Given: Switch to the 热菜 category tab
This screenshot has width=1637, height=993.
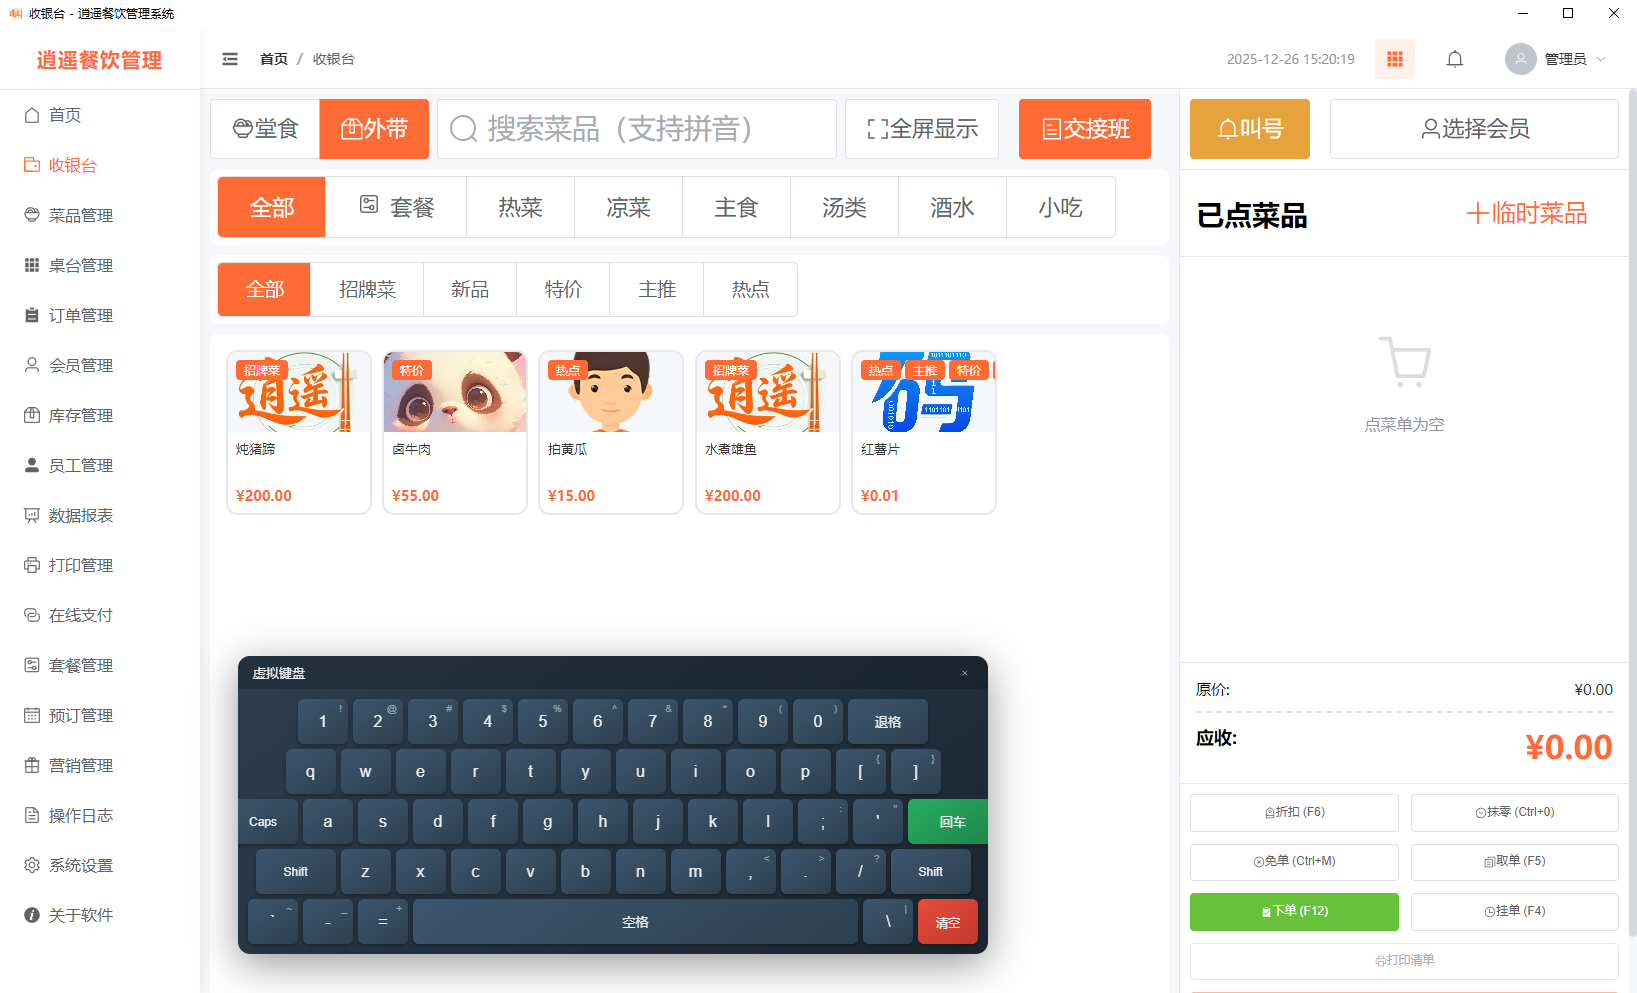Looking at the screenshot, I should 519,207.
